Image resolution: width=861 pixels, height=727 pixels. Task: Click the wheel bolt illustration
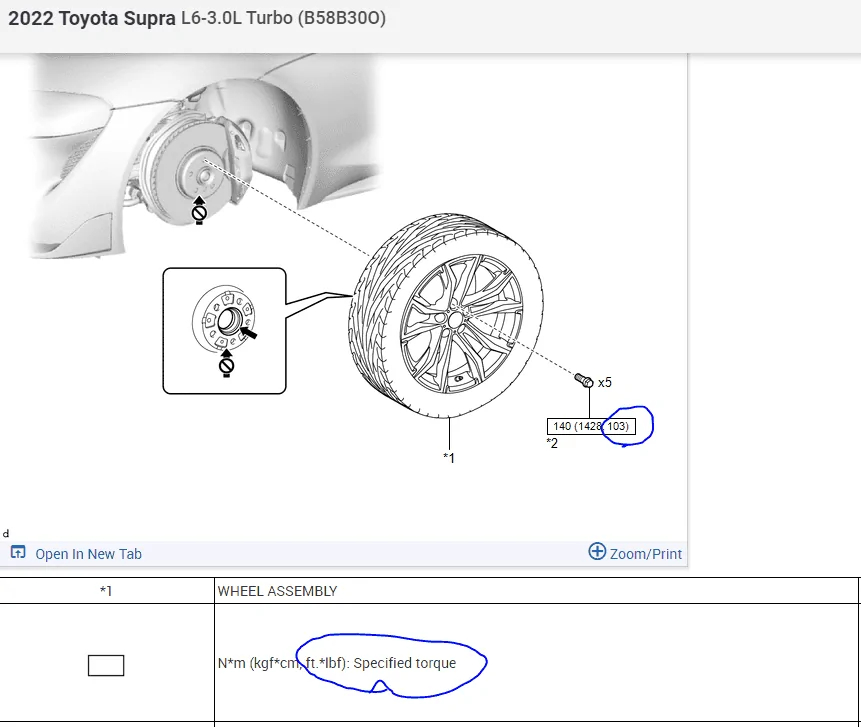pyautogui.click(x=584, y=380)
